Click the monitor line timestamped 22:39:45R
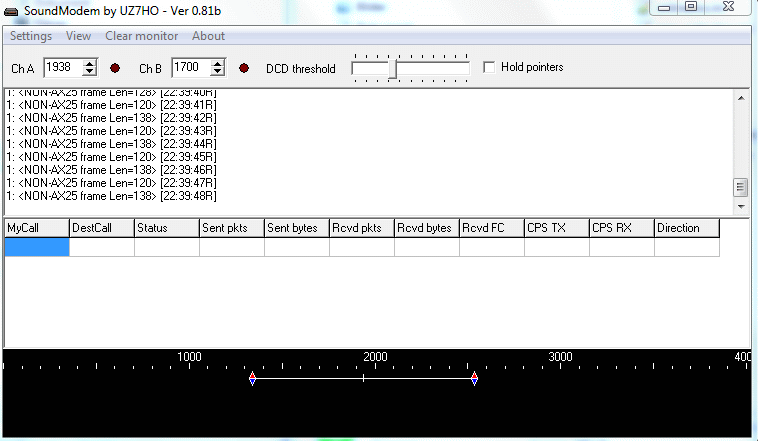This screenshot has width=758, height=441. [x=111, y=157]
